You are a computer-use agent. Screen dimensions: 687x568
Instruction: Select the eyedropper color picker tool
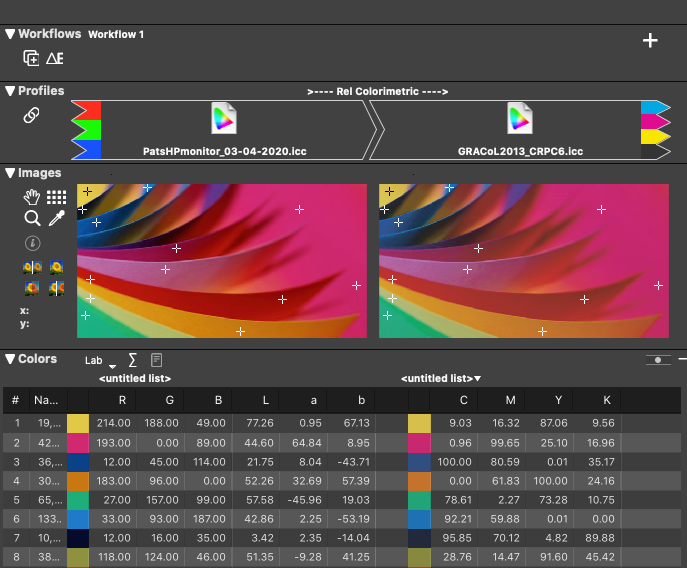pyautogui.click(x=56, y=218)
